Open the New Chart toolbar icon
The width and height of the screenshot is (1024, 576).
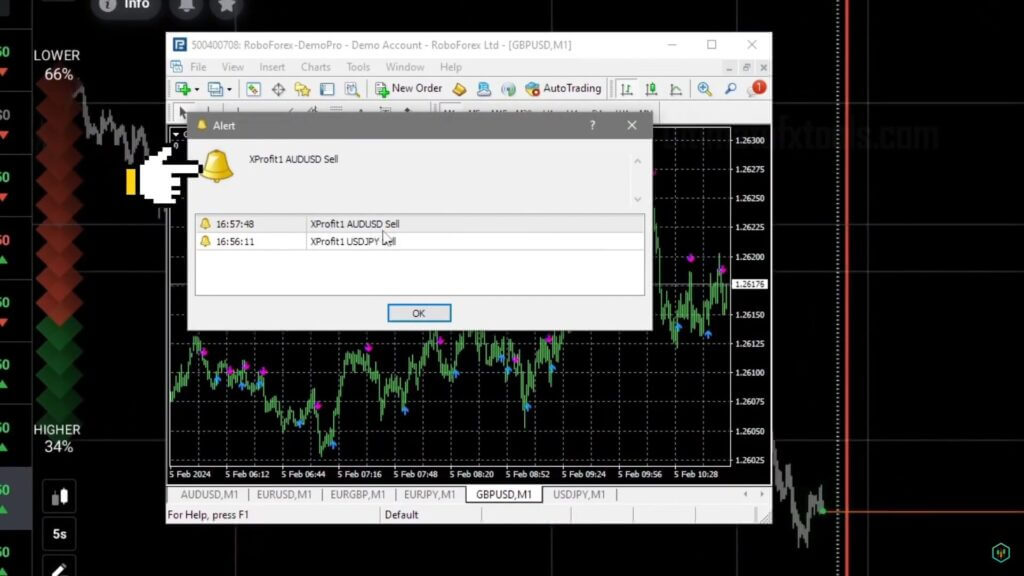182,88
